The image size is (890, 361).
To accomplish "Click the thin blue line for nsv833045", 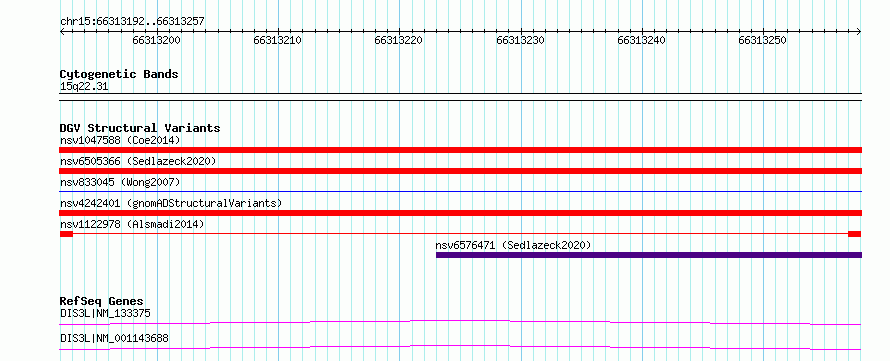I will coord(460,192).
